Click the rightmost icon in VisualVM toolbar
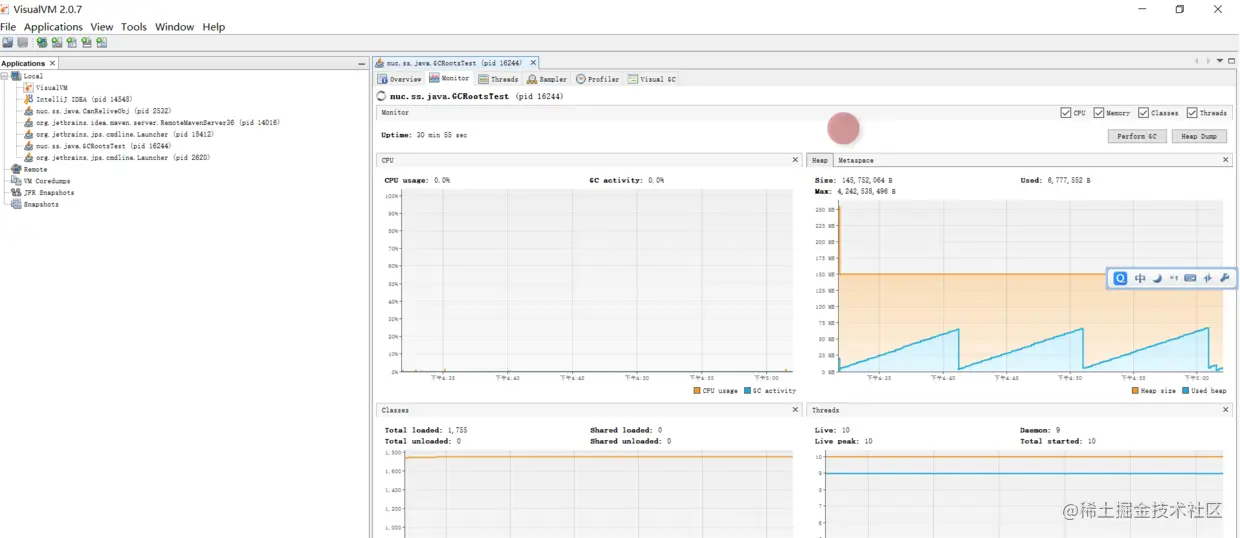 (x=101, y=43)
